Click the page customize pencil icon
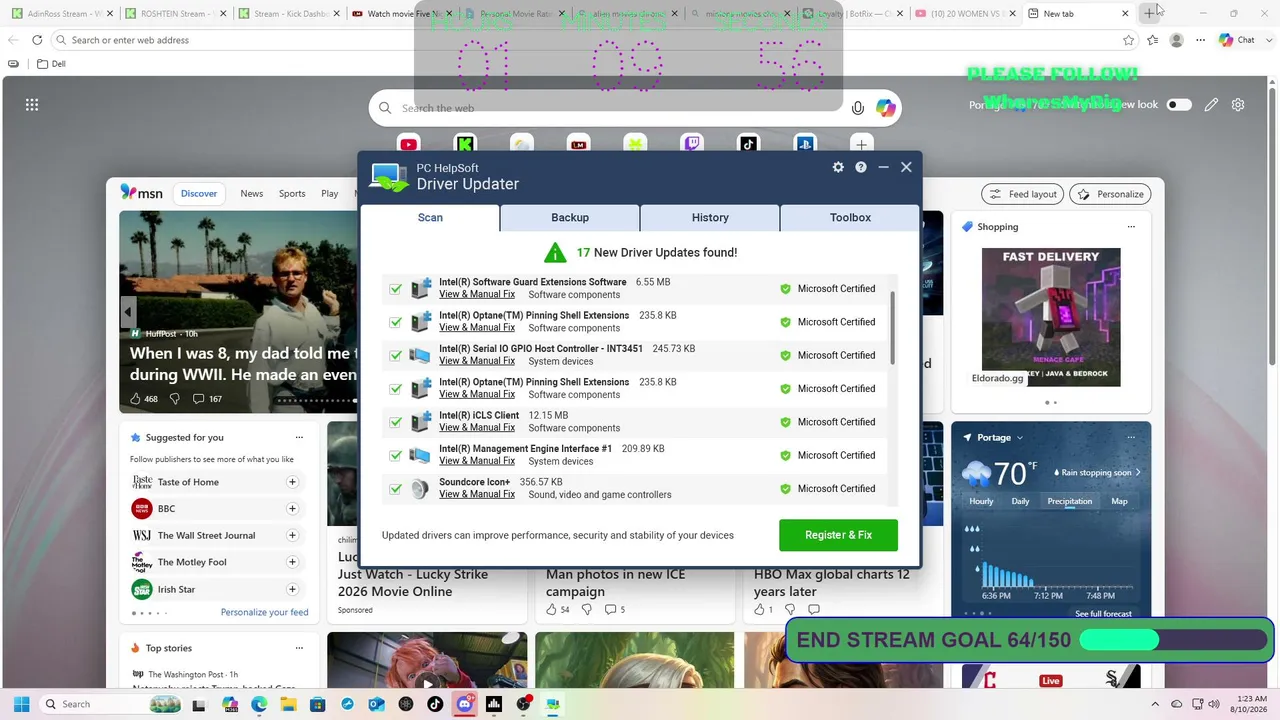The image size is (1280, 720). point(1211,105)
